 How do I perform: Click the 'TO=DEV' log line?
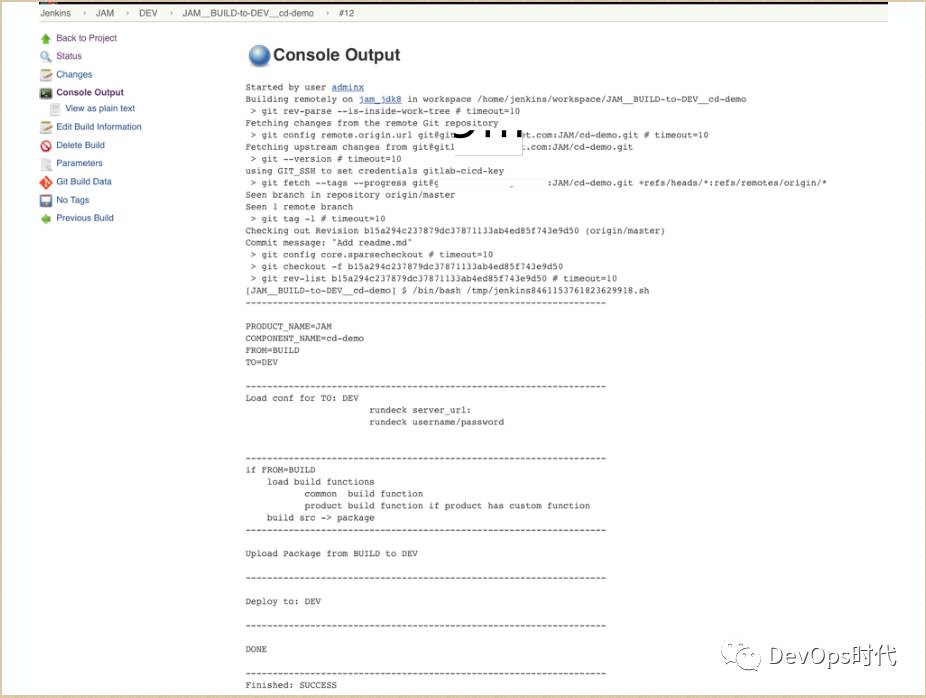click(x=262, y=362)
